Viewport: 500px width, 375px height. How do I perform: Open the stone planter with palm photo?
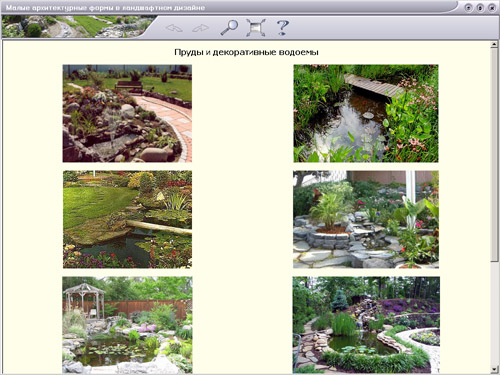pos(366,219)
